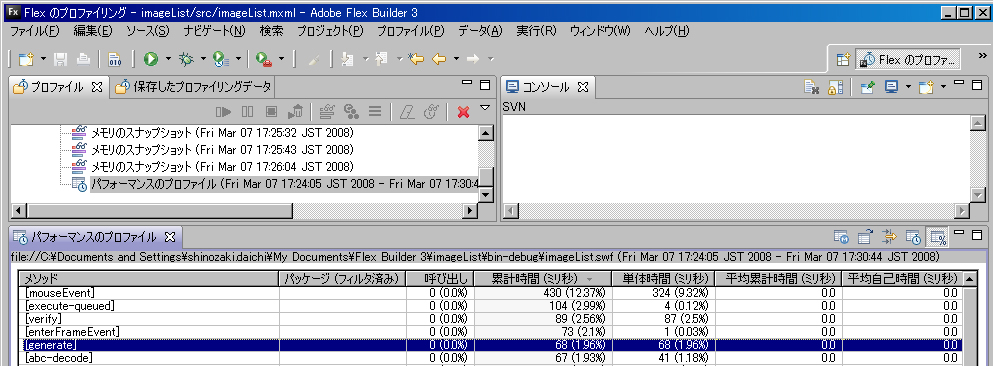
Task: Open the Open Console dropdown arrow
Action: pos(944,87)
